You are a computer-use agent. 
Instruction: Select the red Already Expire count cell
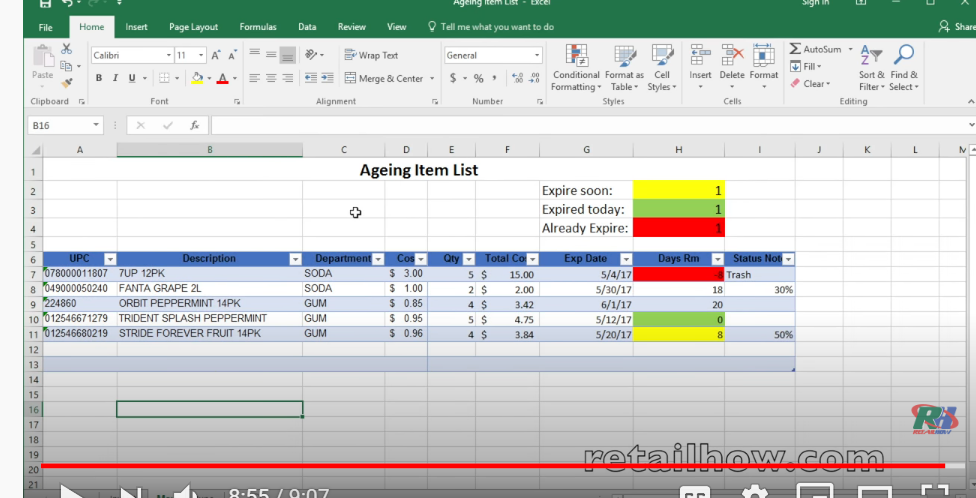coord(678,228)
